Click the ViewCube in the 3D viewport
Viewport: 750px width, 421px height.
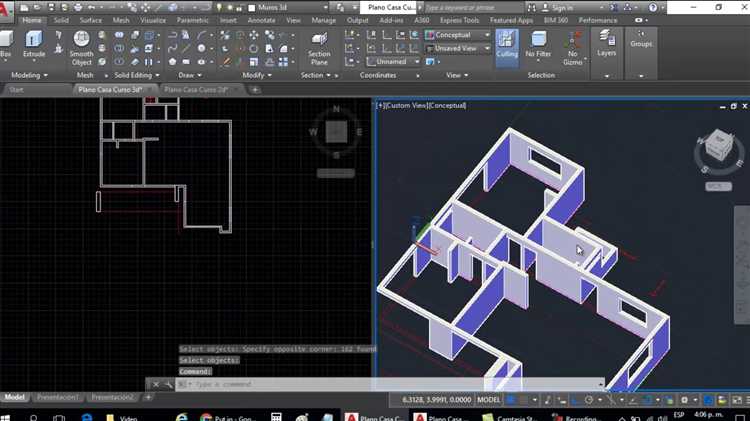point(718,145)
